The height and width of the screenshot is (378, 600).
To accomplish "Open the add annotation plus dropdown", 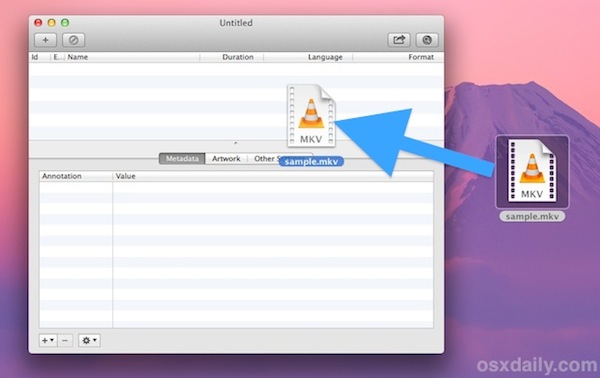I will [x=48, y=340].
